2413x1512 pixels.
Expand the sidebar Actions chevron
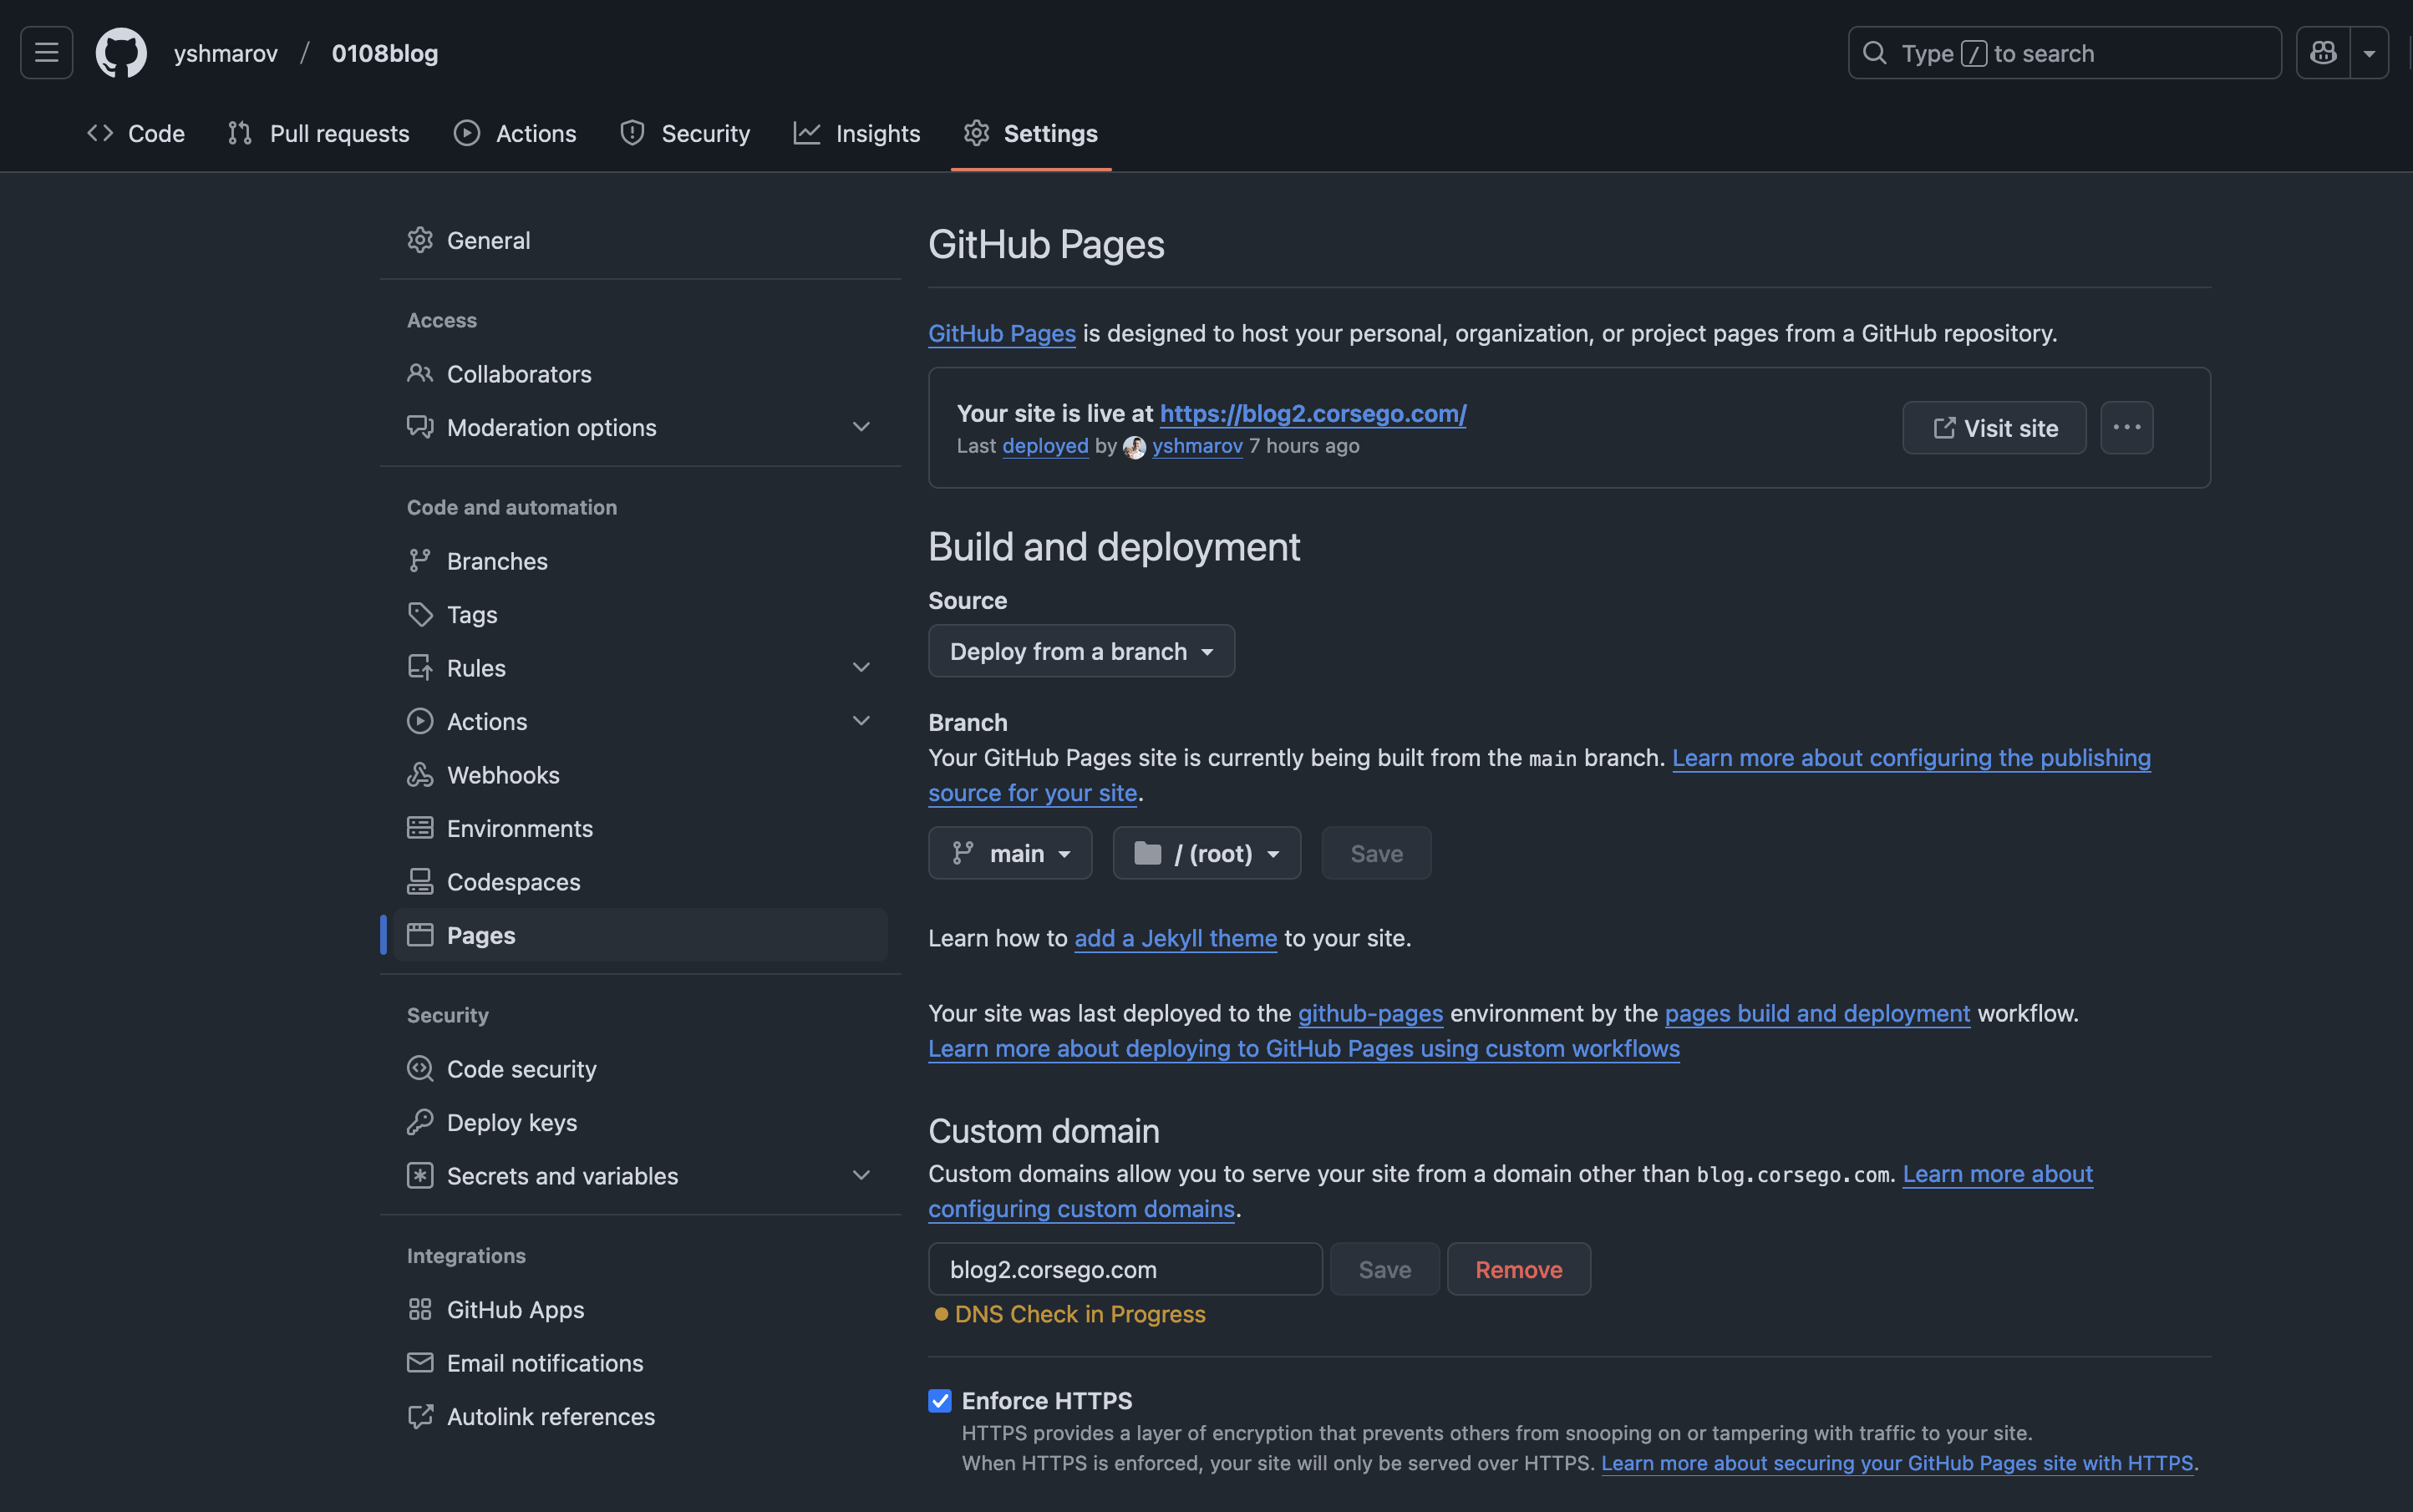[x=861, y=721]
